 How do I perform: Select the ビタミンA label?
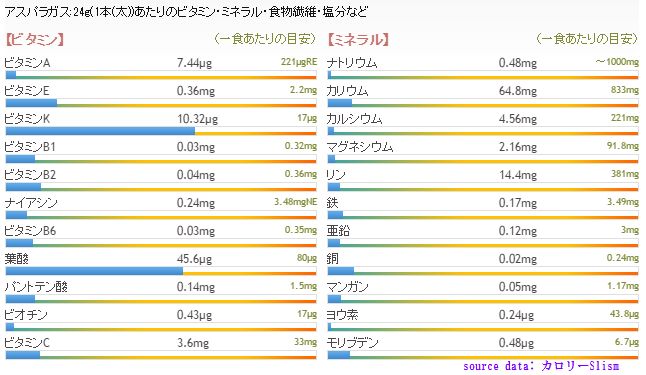tap(27, 63)
